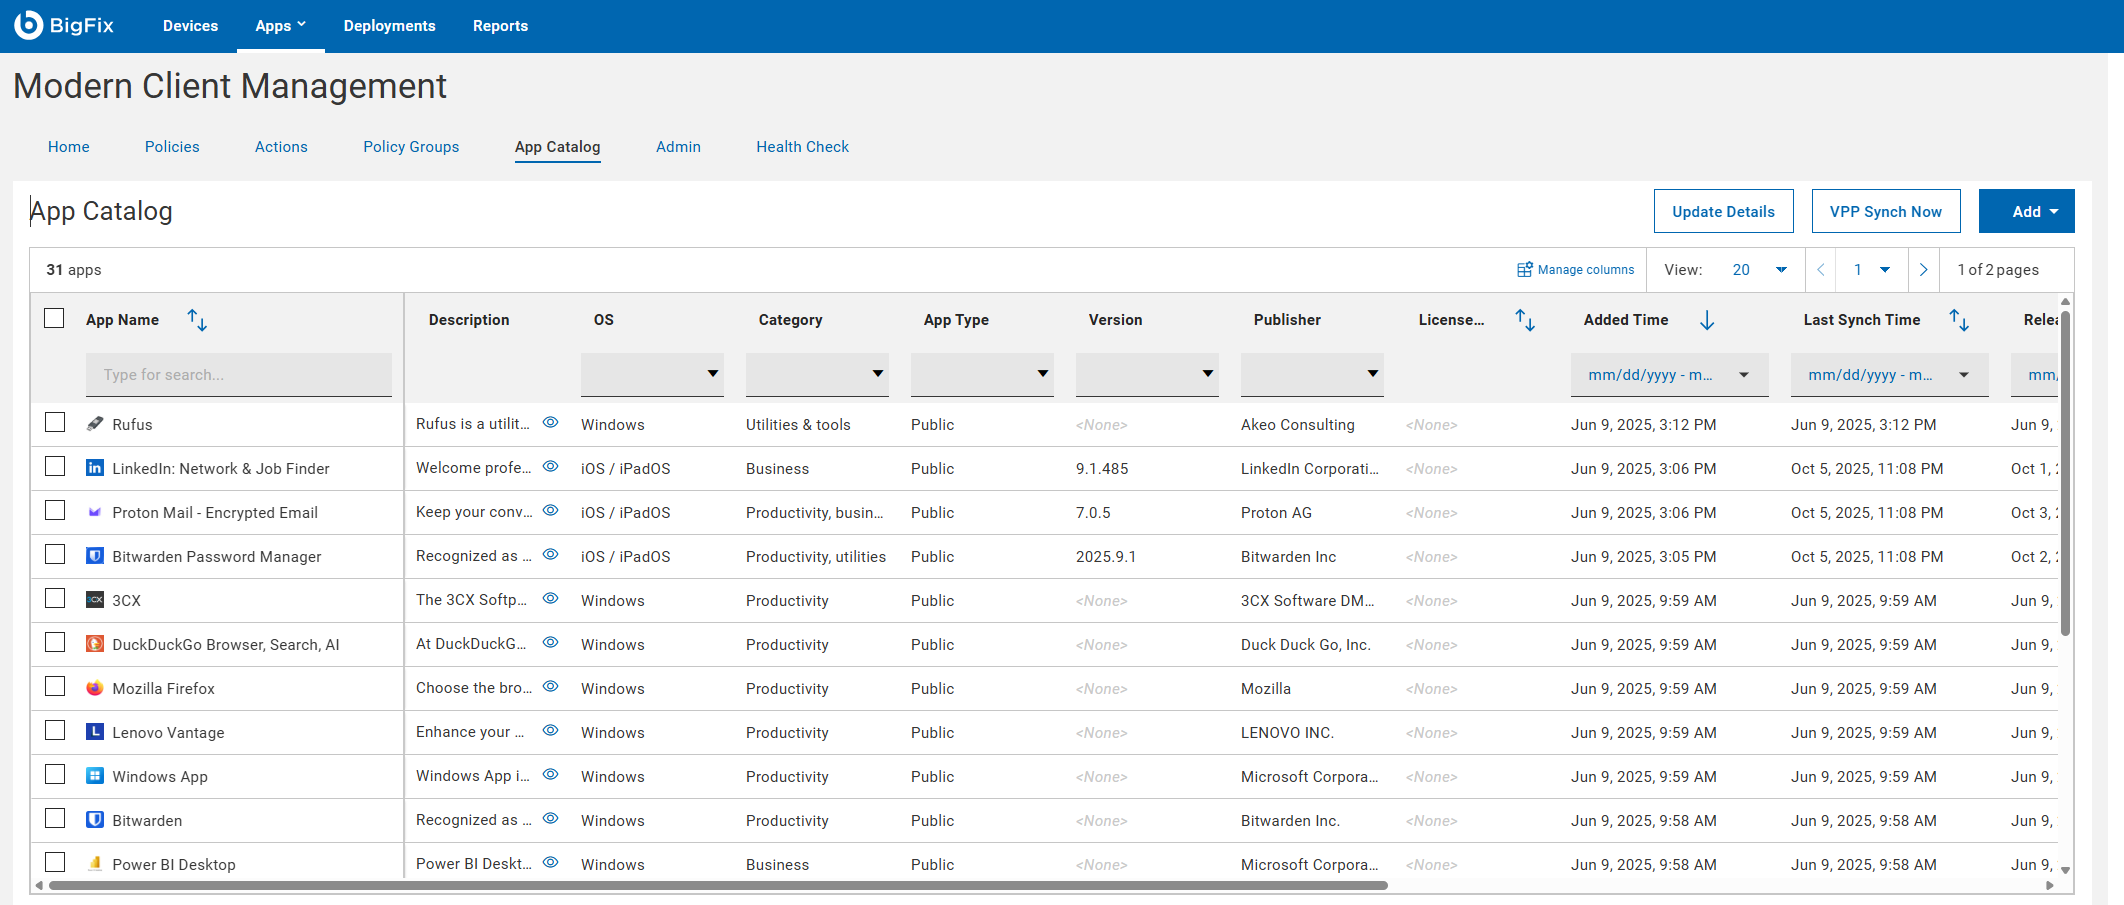Go to next page of apps

tap(1923, 270)
